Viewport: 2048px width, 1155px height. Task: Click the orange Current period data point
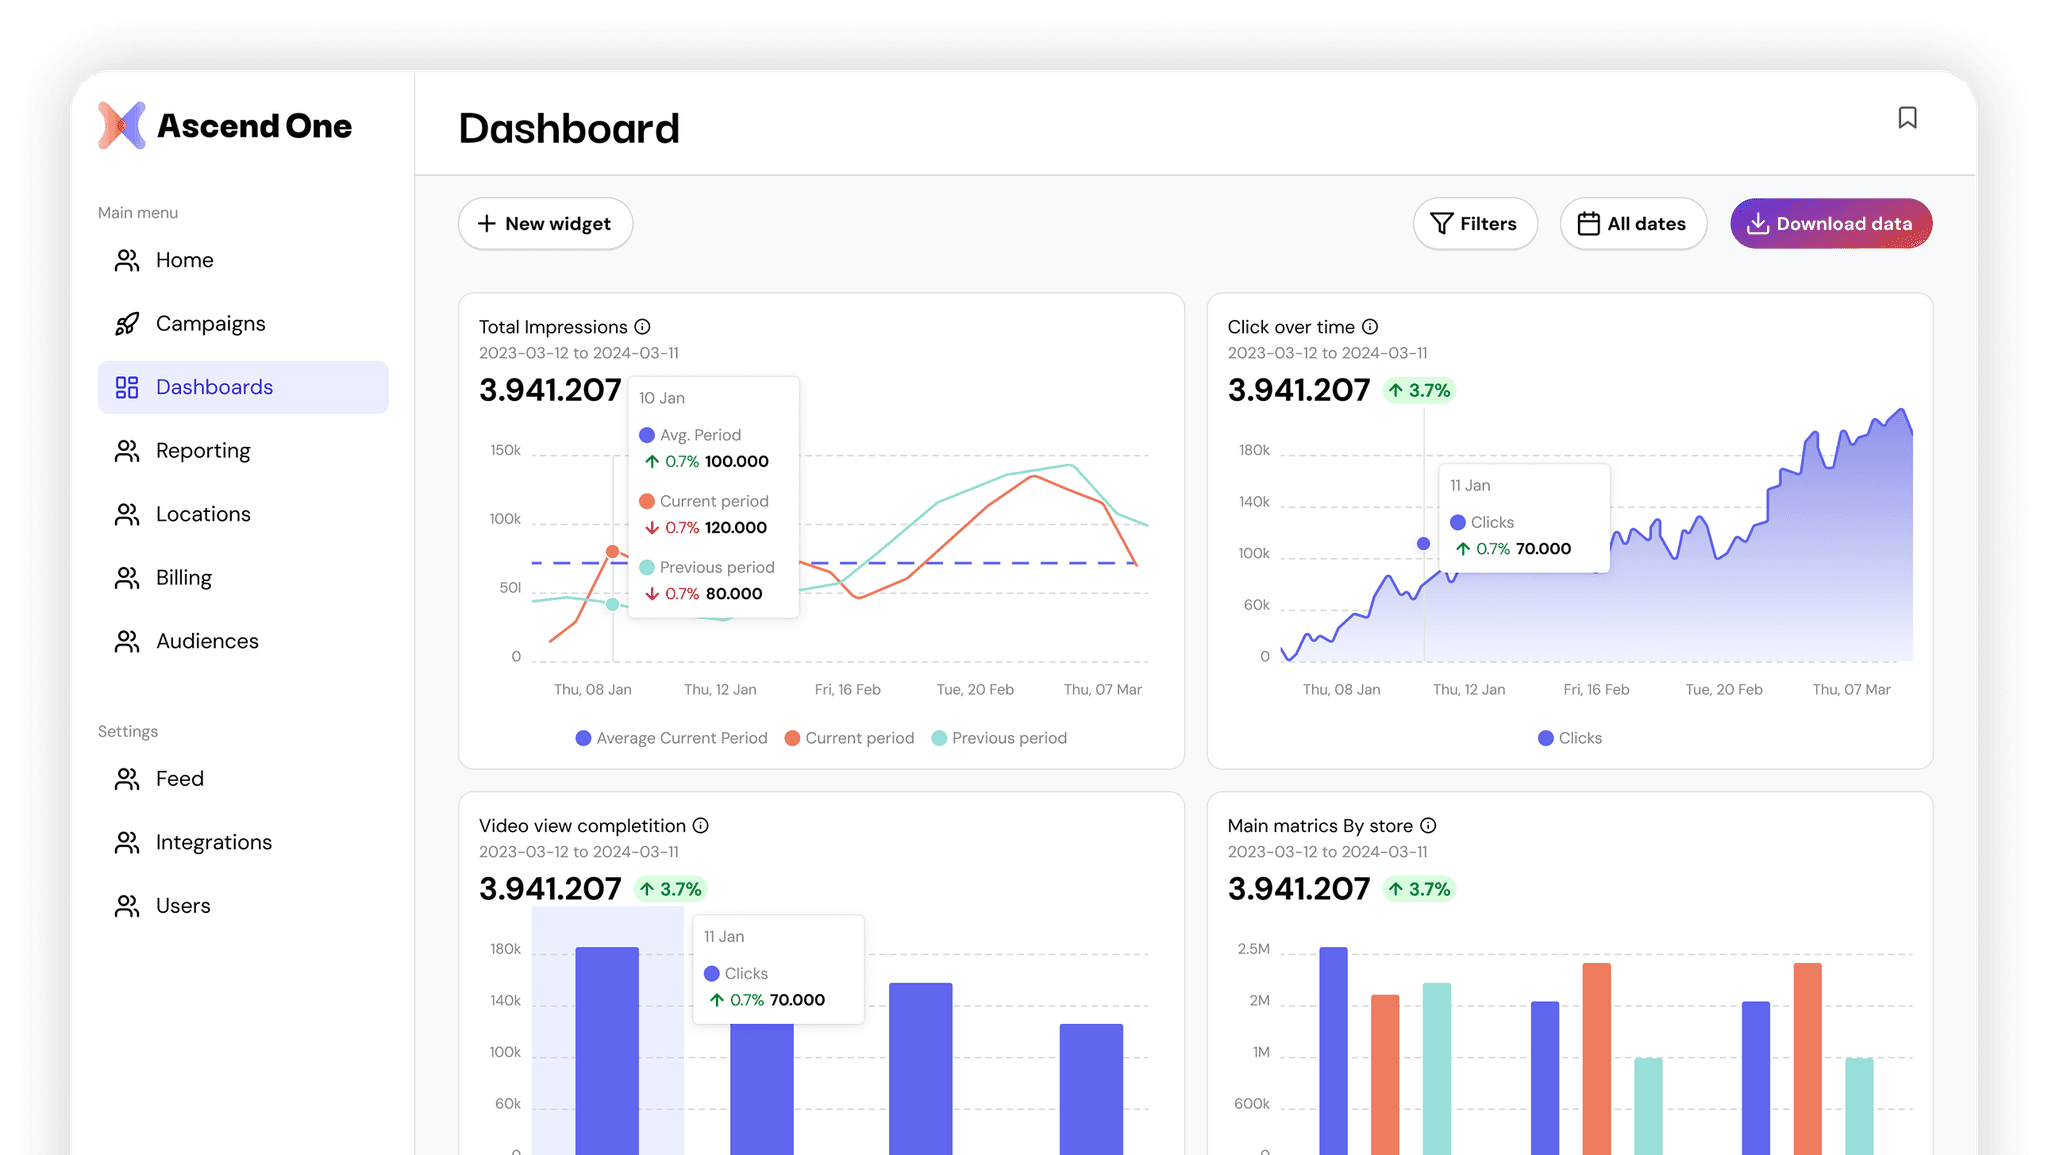tap(613, 552)
